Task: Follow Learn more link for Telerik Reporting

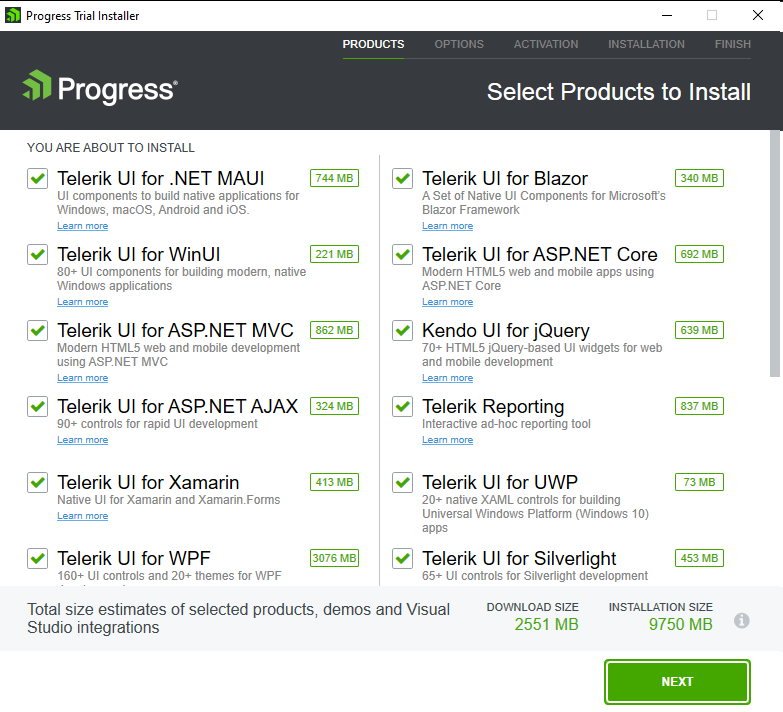Action: [x=448, y=440]
